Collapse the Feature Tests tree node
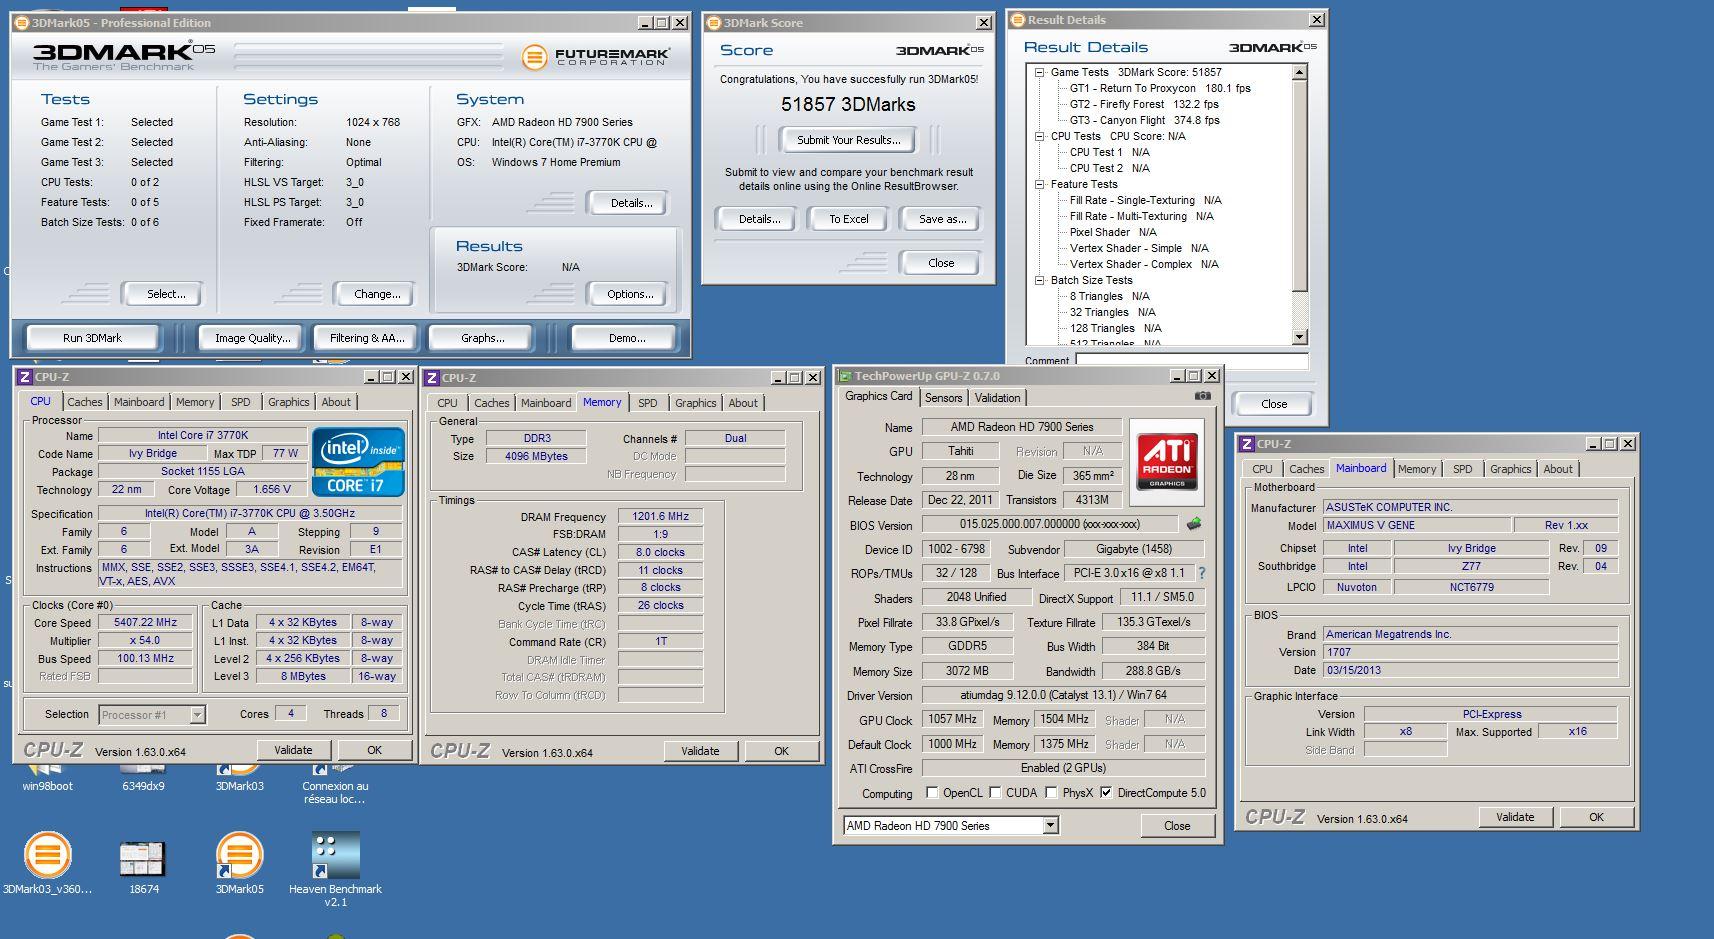The width and height of the screenshot is (1714, 939). click(1040, 184)
